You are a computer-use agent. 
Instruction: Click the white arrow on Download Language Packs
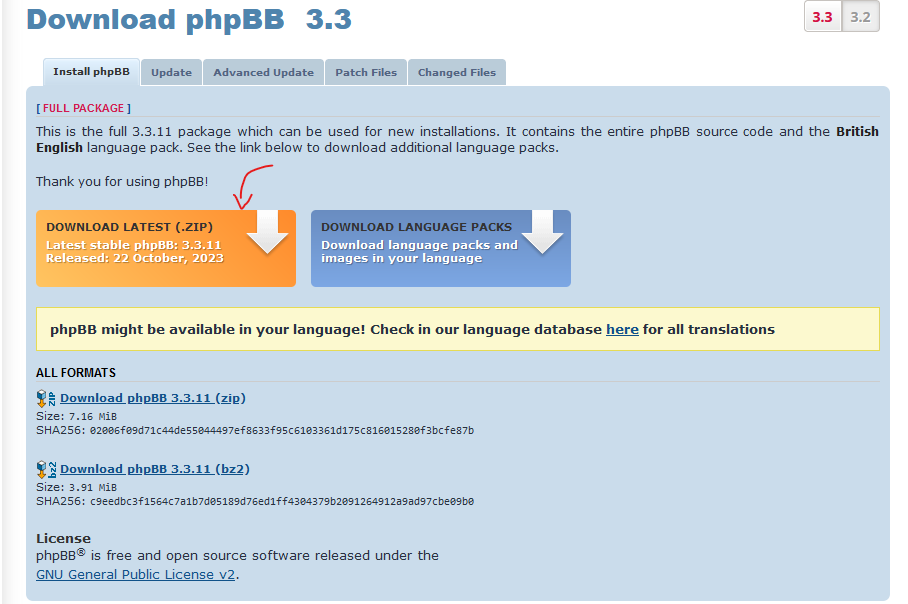543,232
